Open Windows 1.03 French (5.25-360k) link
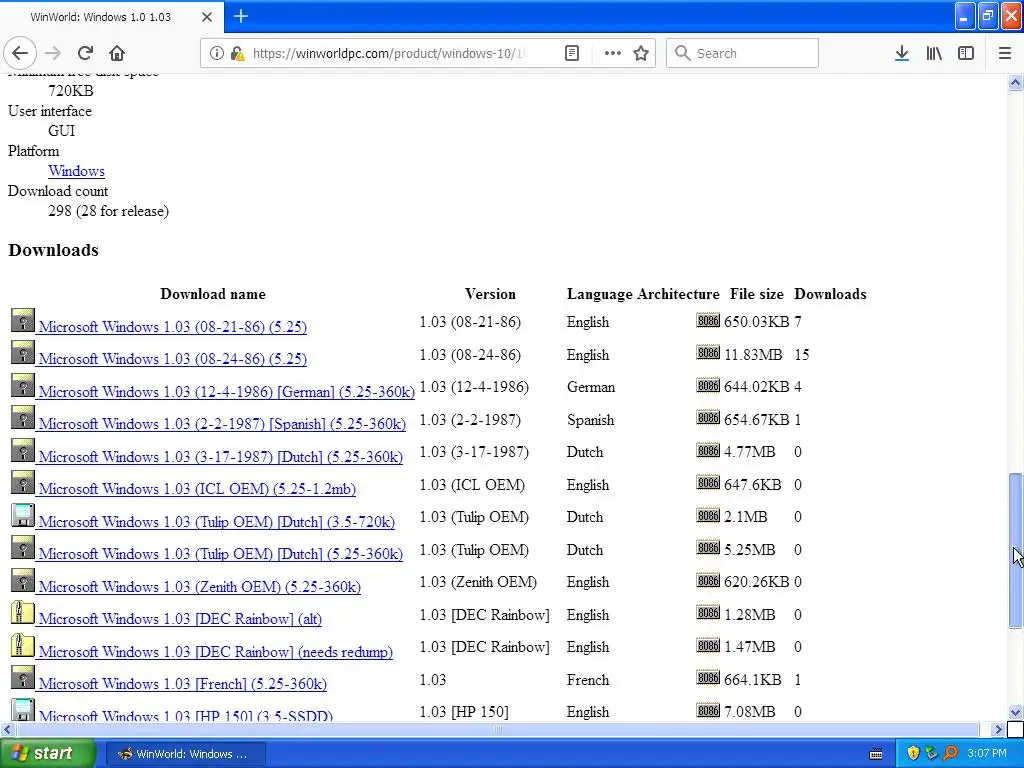Viewport: 1024px width, 768px height. point(183,684)
